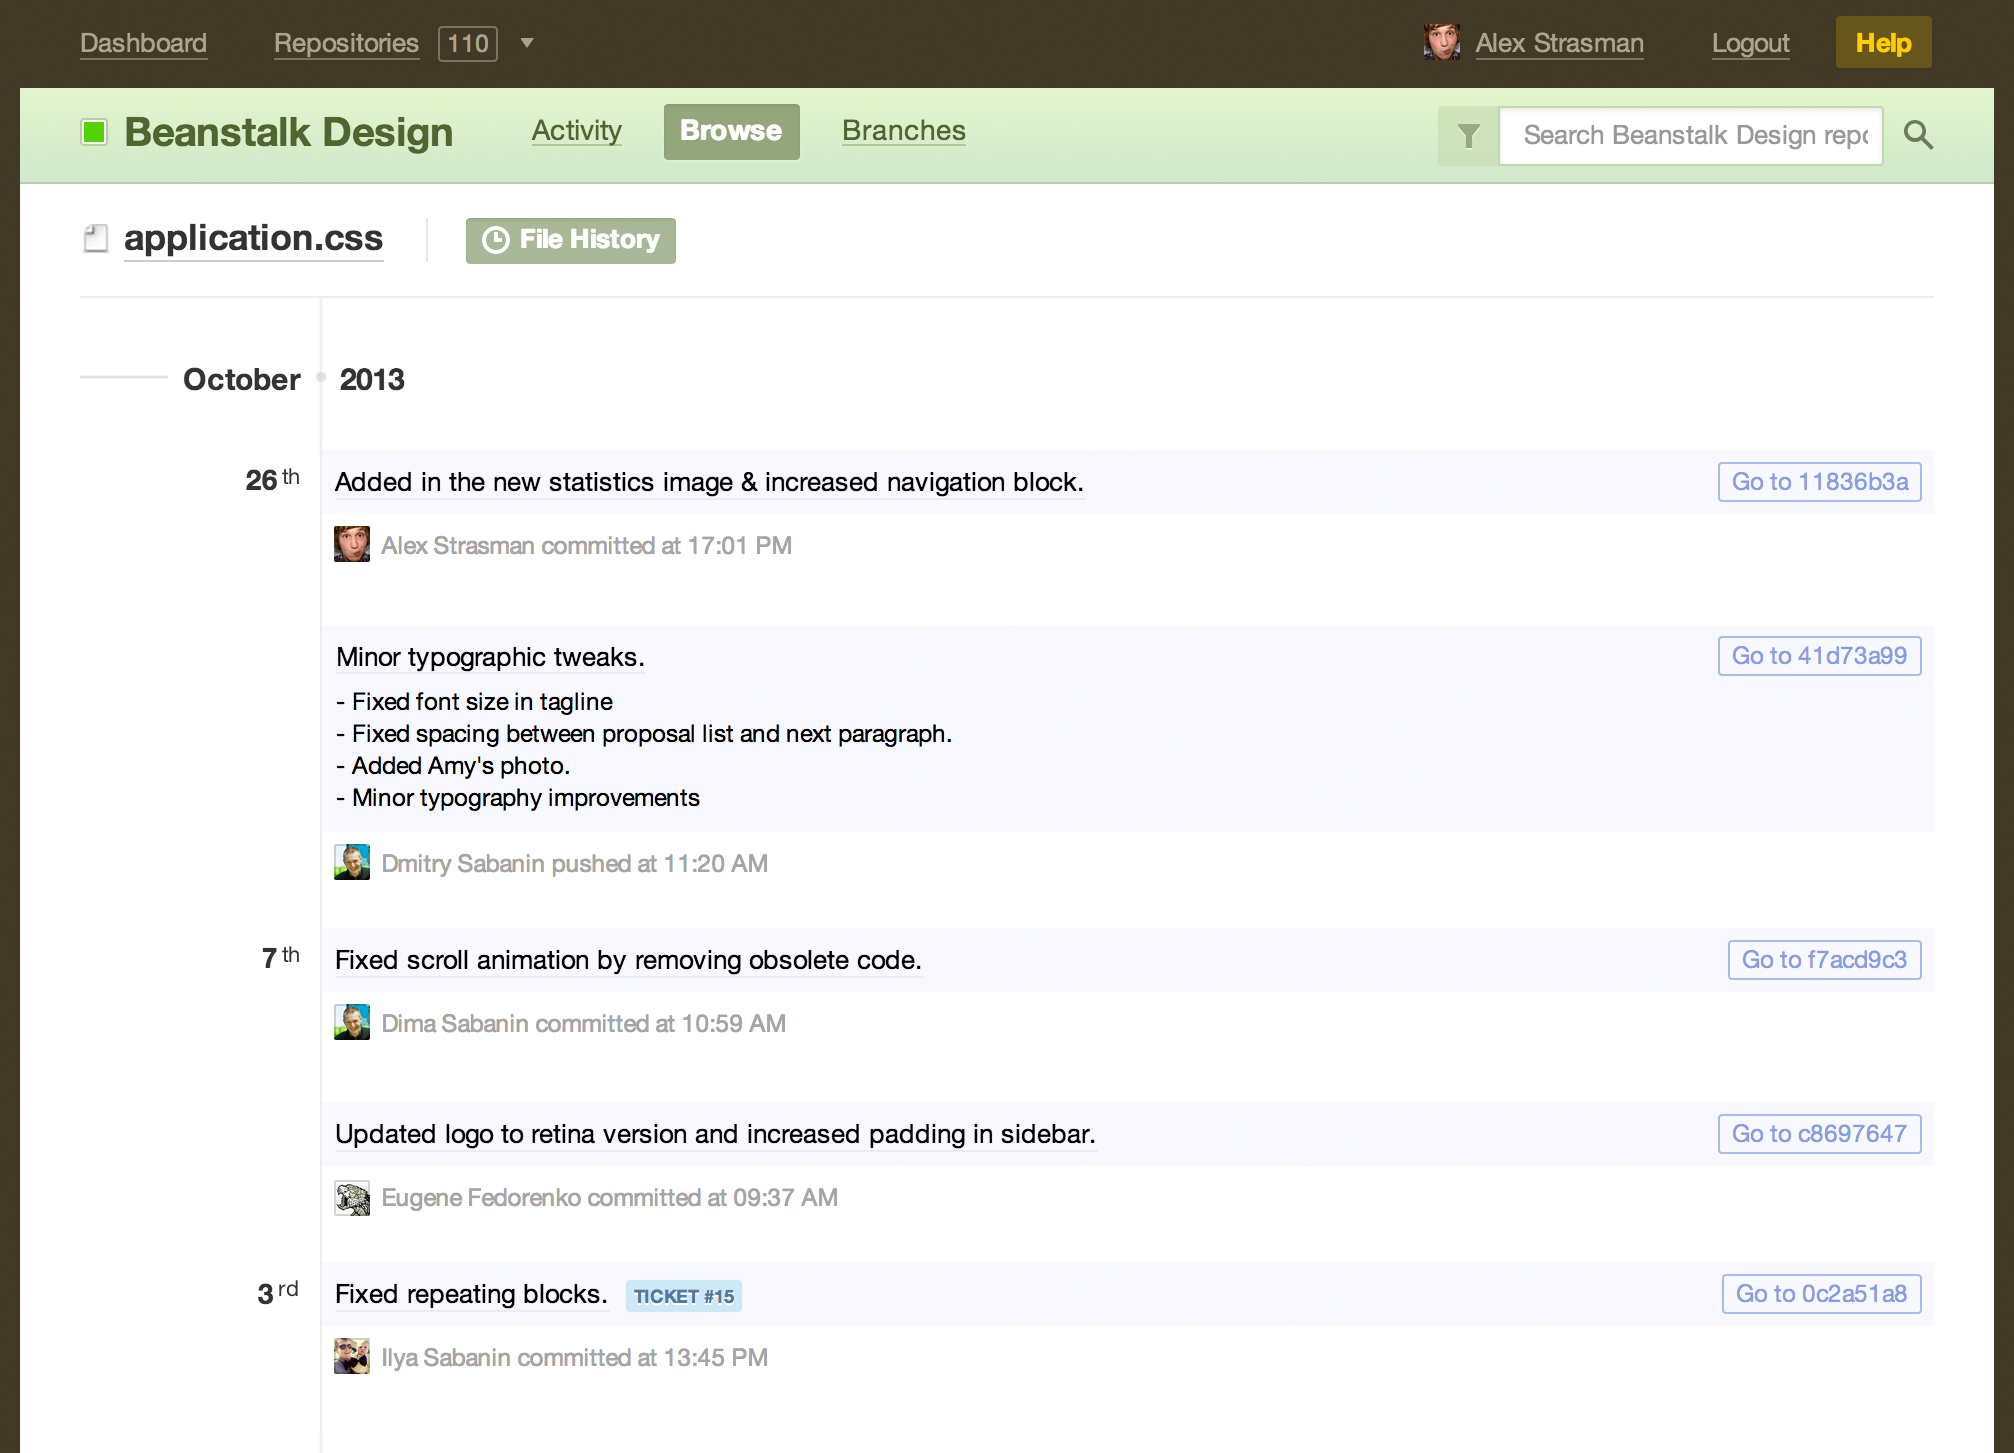The height and width of the screenshot is (1453, 2014).
Task: Switch to the Branches tab
Action: tap(904, 131)
